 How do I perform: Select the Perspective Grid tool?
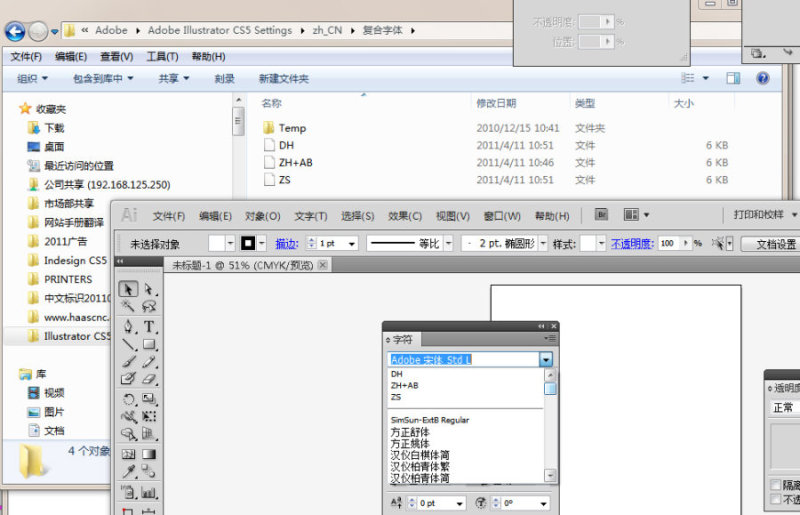(x=149, y=434)
